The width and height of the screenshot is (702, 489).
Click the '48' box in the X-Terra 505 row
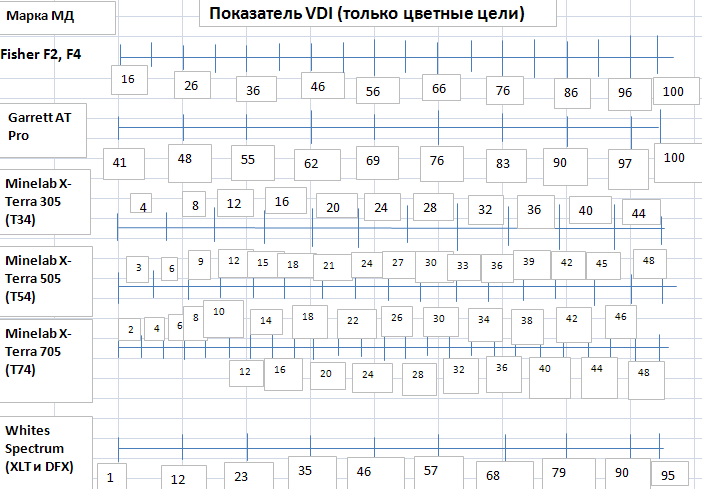[650, 264]
